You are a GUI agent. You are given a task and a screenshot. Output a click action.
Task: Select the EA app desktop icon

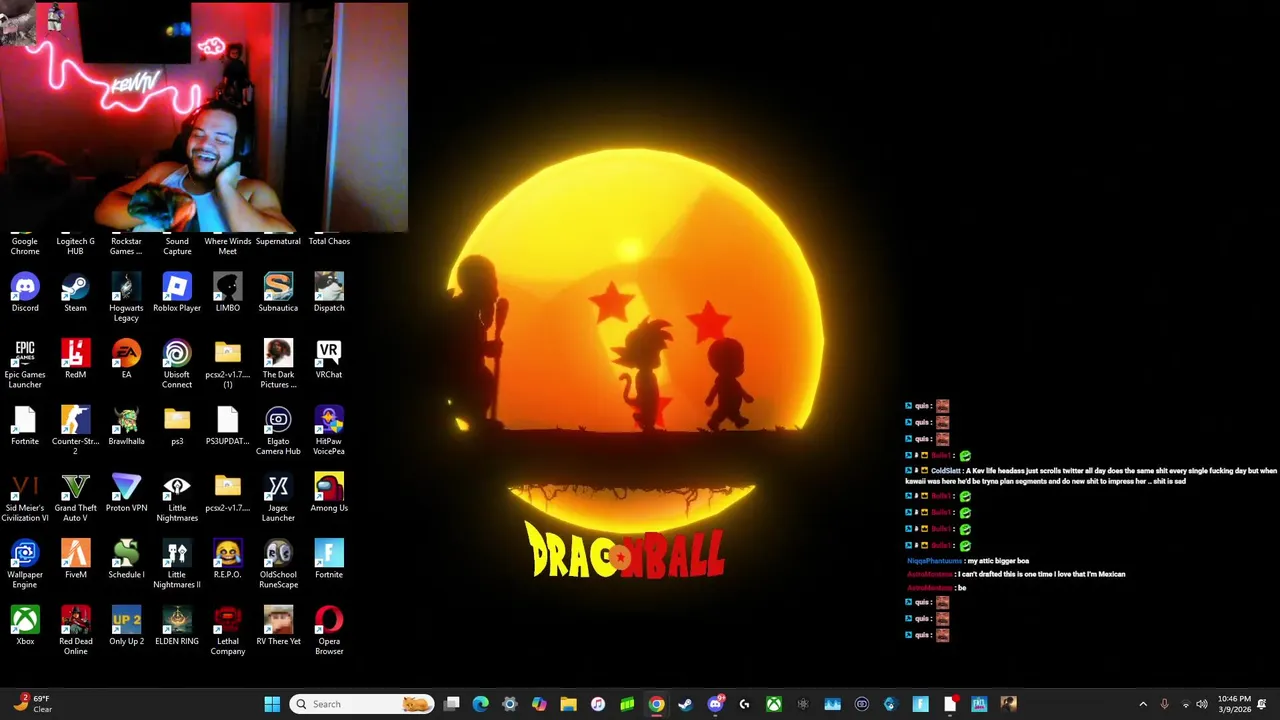click(x=126, y=359)
